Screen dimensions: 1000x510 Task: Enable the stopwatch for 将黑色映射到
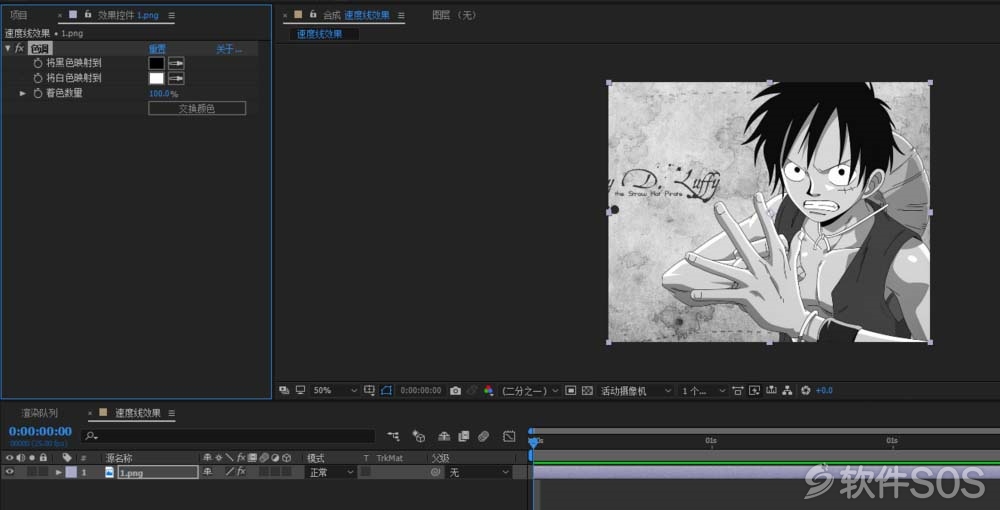click(38, 63)
